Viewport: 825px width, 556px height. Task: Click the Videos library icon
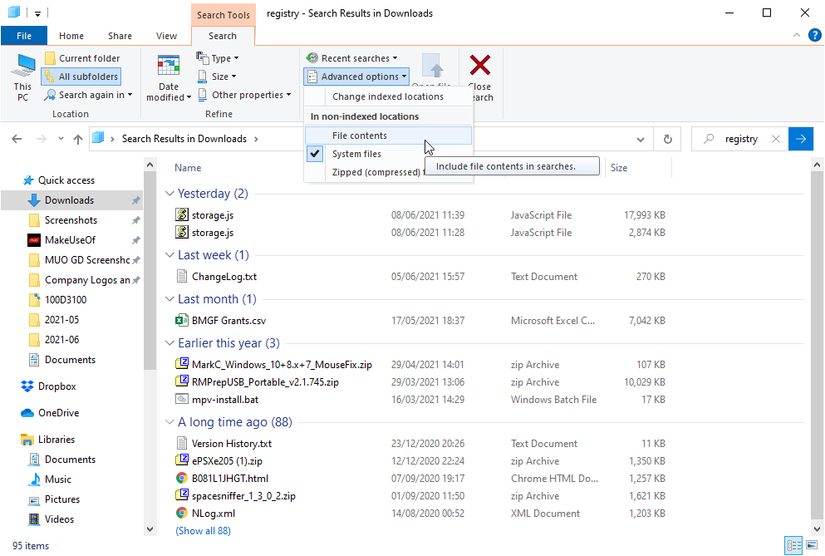click(34, 519)
